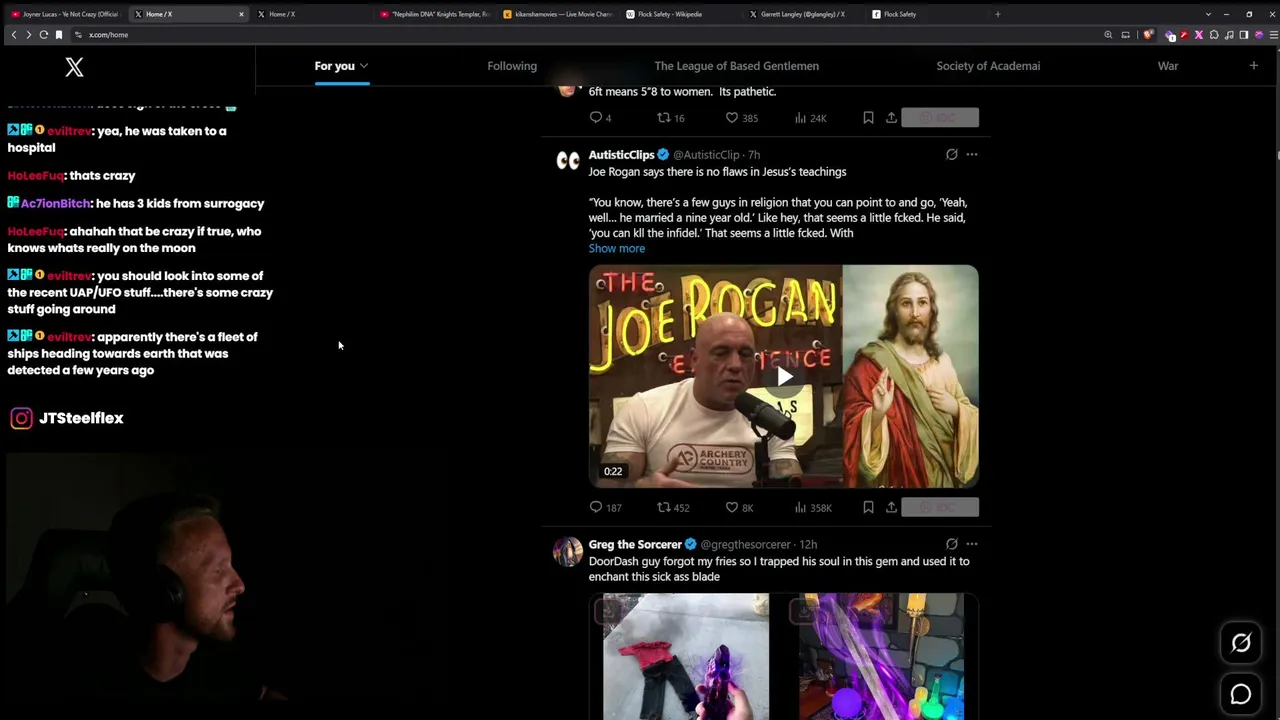
Task: Open the AutisticClips profile name
Action: (x=621, y=155)
